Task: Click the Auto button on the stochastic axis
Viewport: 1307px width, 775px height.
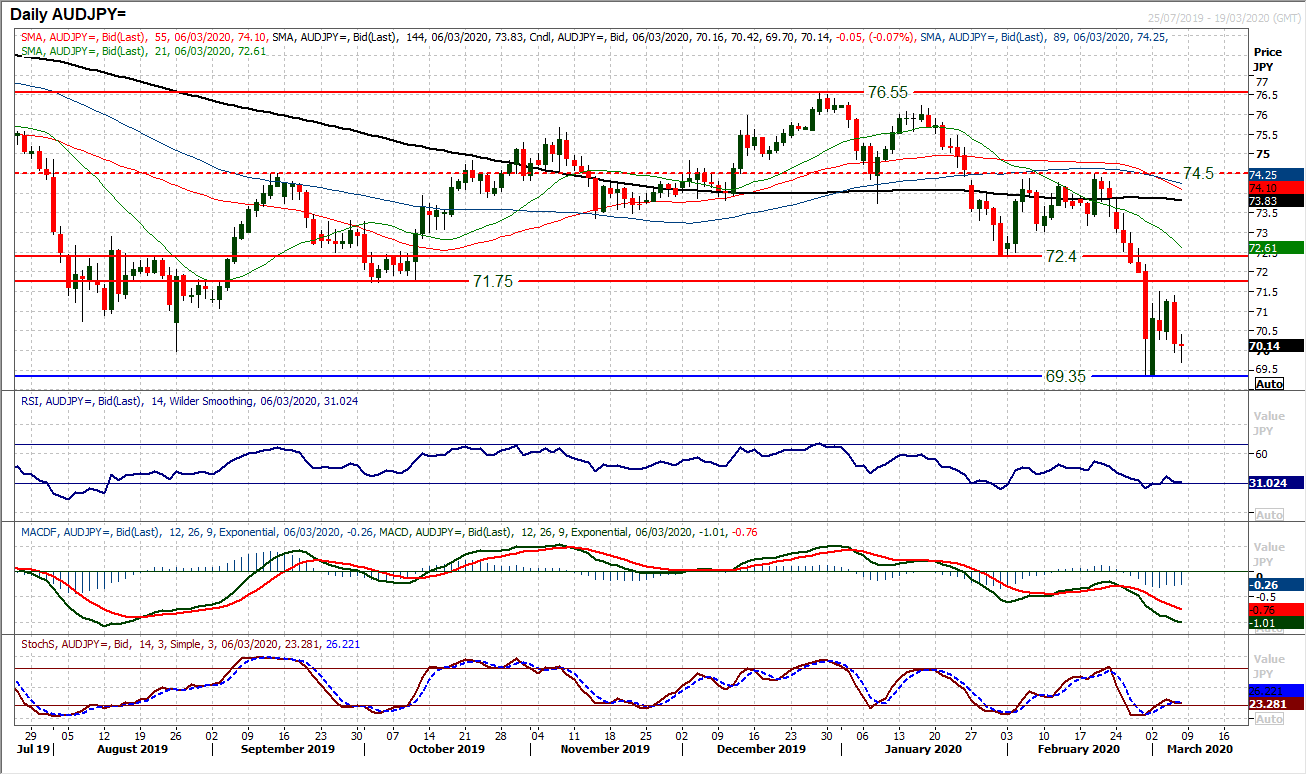Action: point(1268,716)
